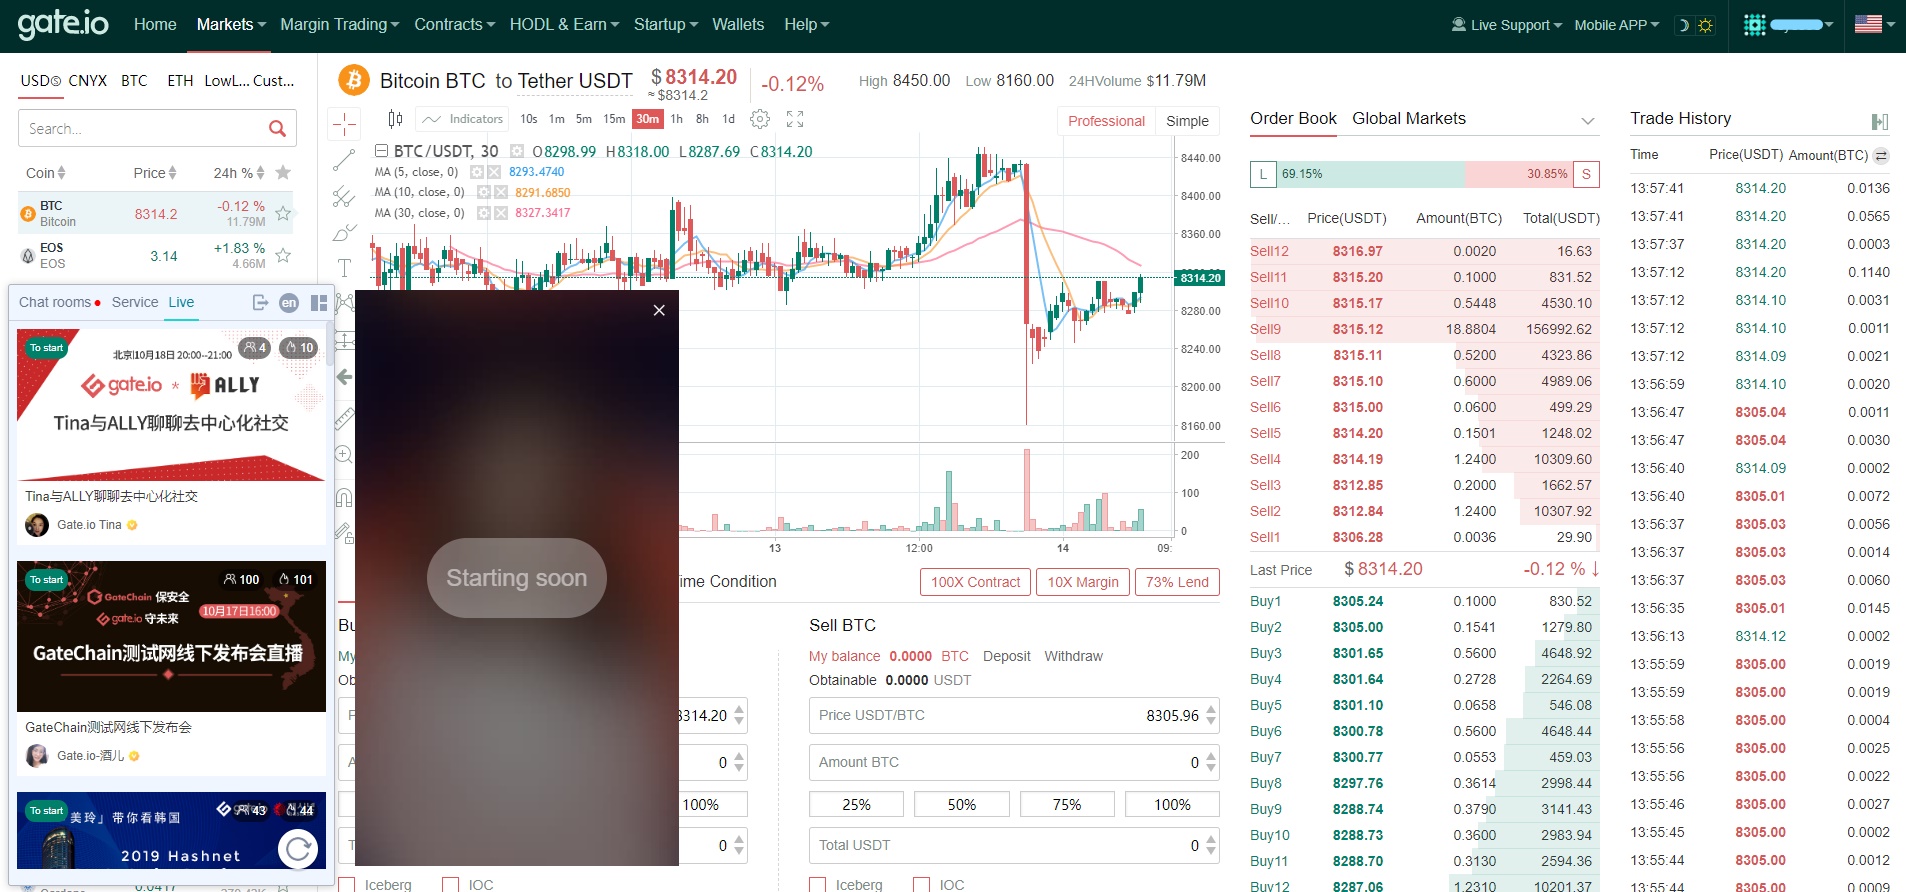Open the language flag dropdown
The height and width of the screenshot is (892, 1906).
coord(1874,24)
